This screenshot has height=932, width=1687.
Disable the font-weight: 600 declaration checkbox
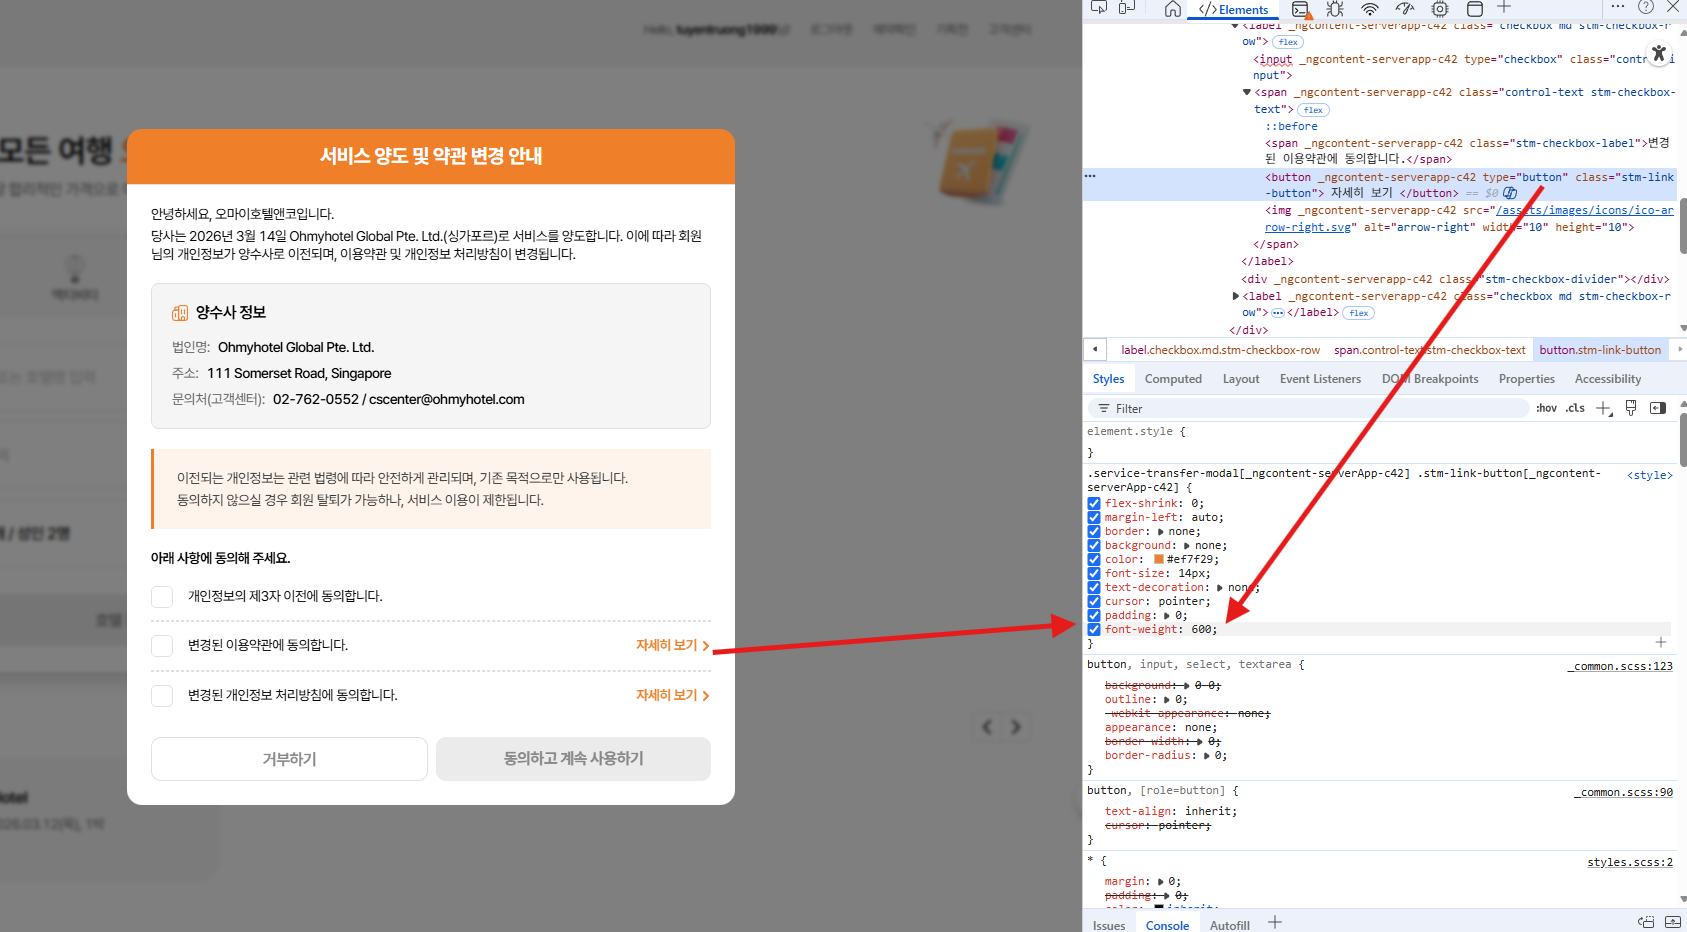point(1094,630)
